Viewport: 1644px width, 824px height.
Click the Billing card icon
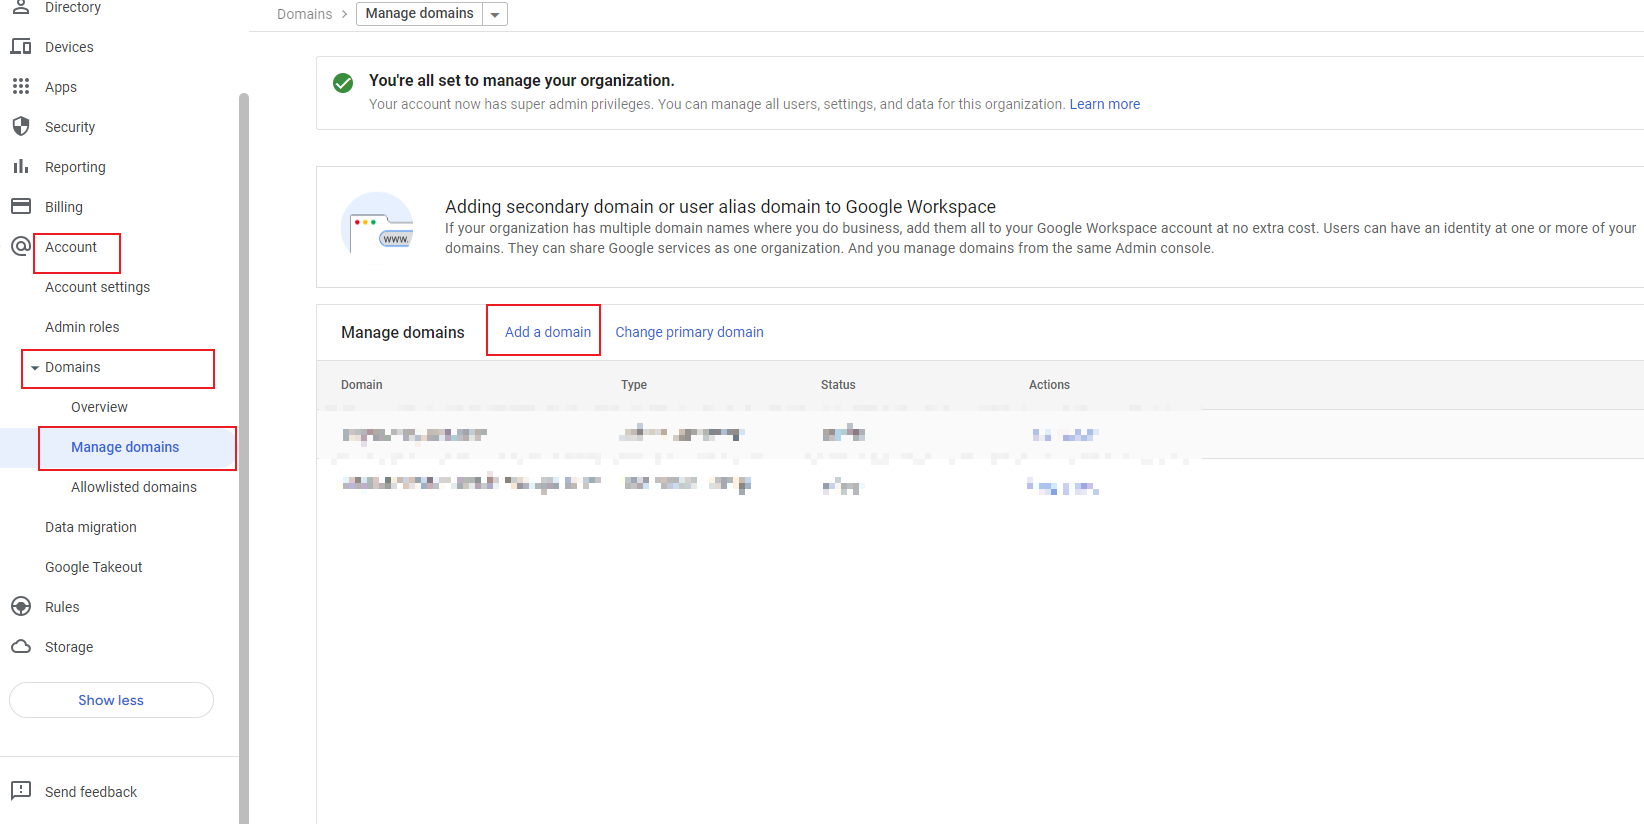click(21, 206)
